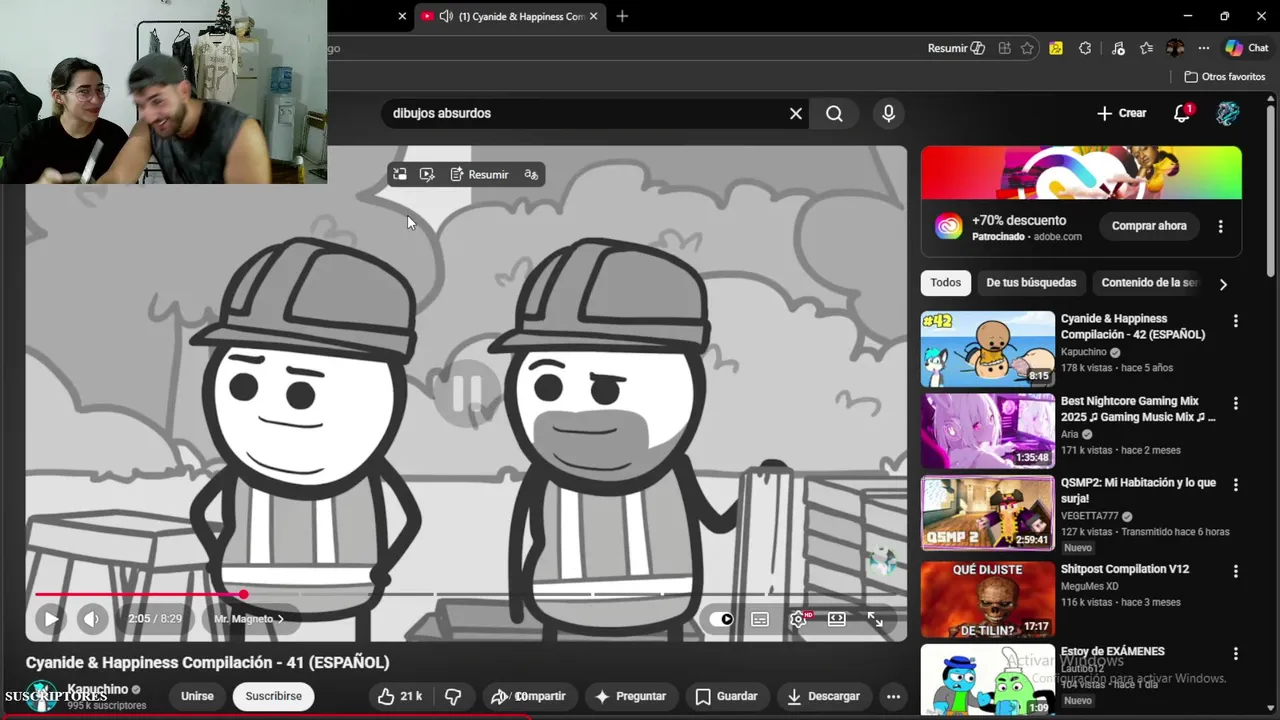Open a new browser tab with plus
Image resolution: width=1280 pixels, height=720 pixels.
click(x=622, y=16)
